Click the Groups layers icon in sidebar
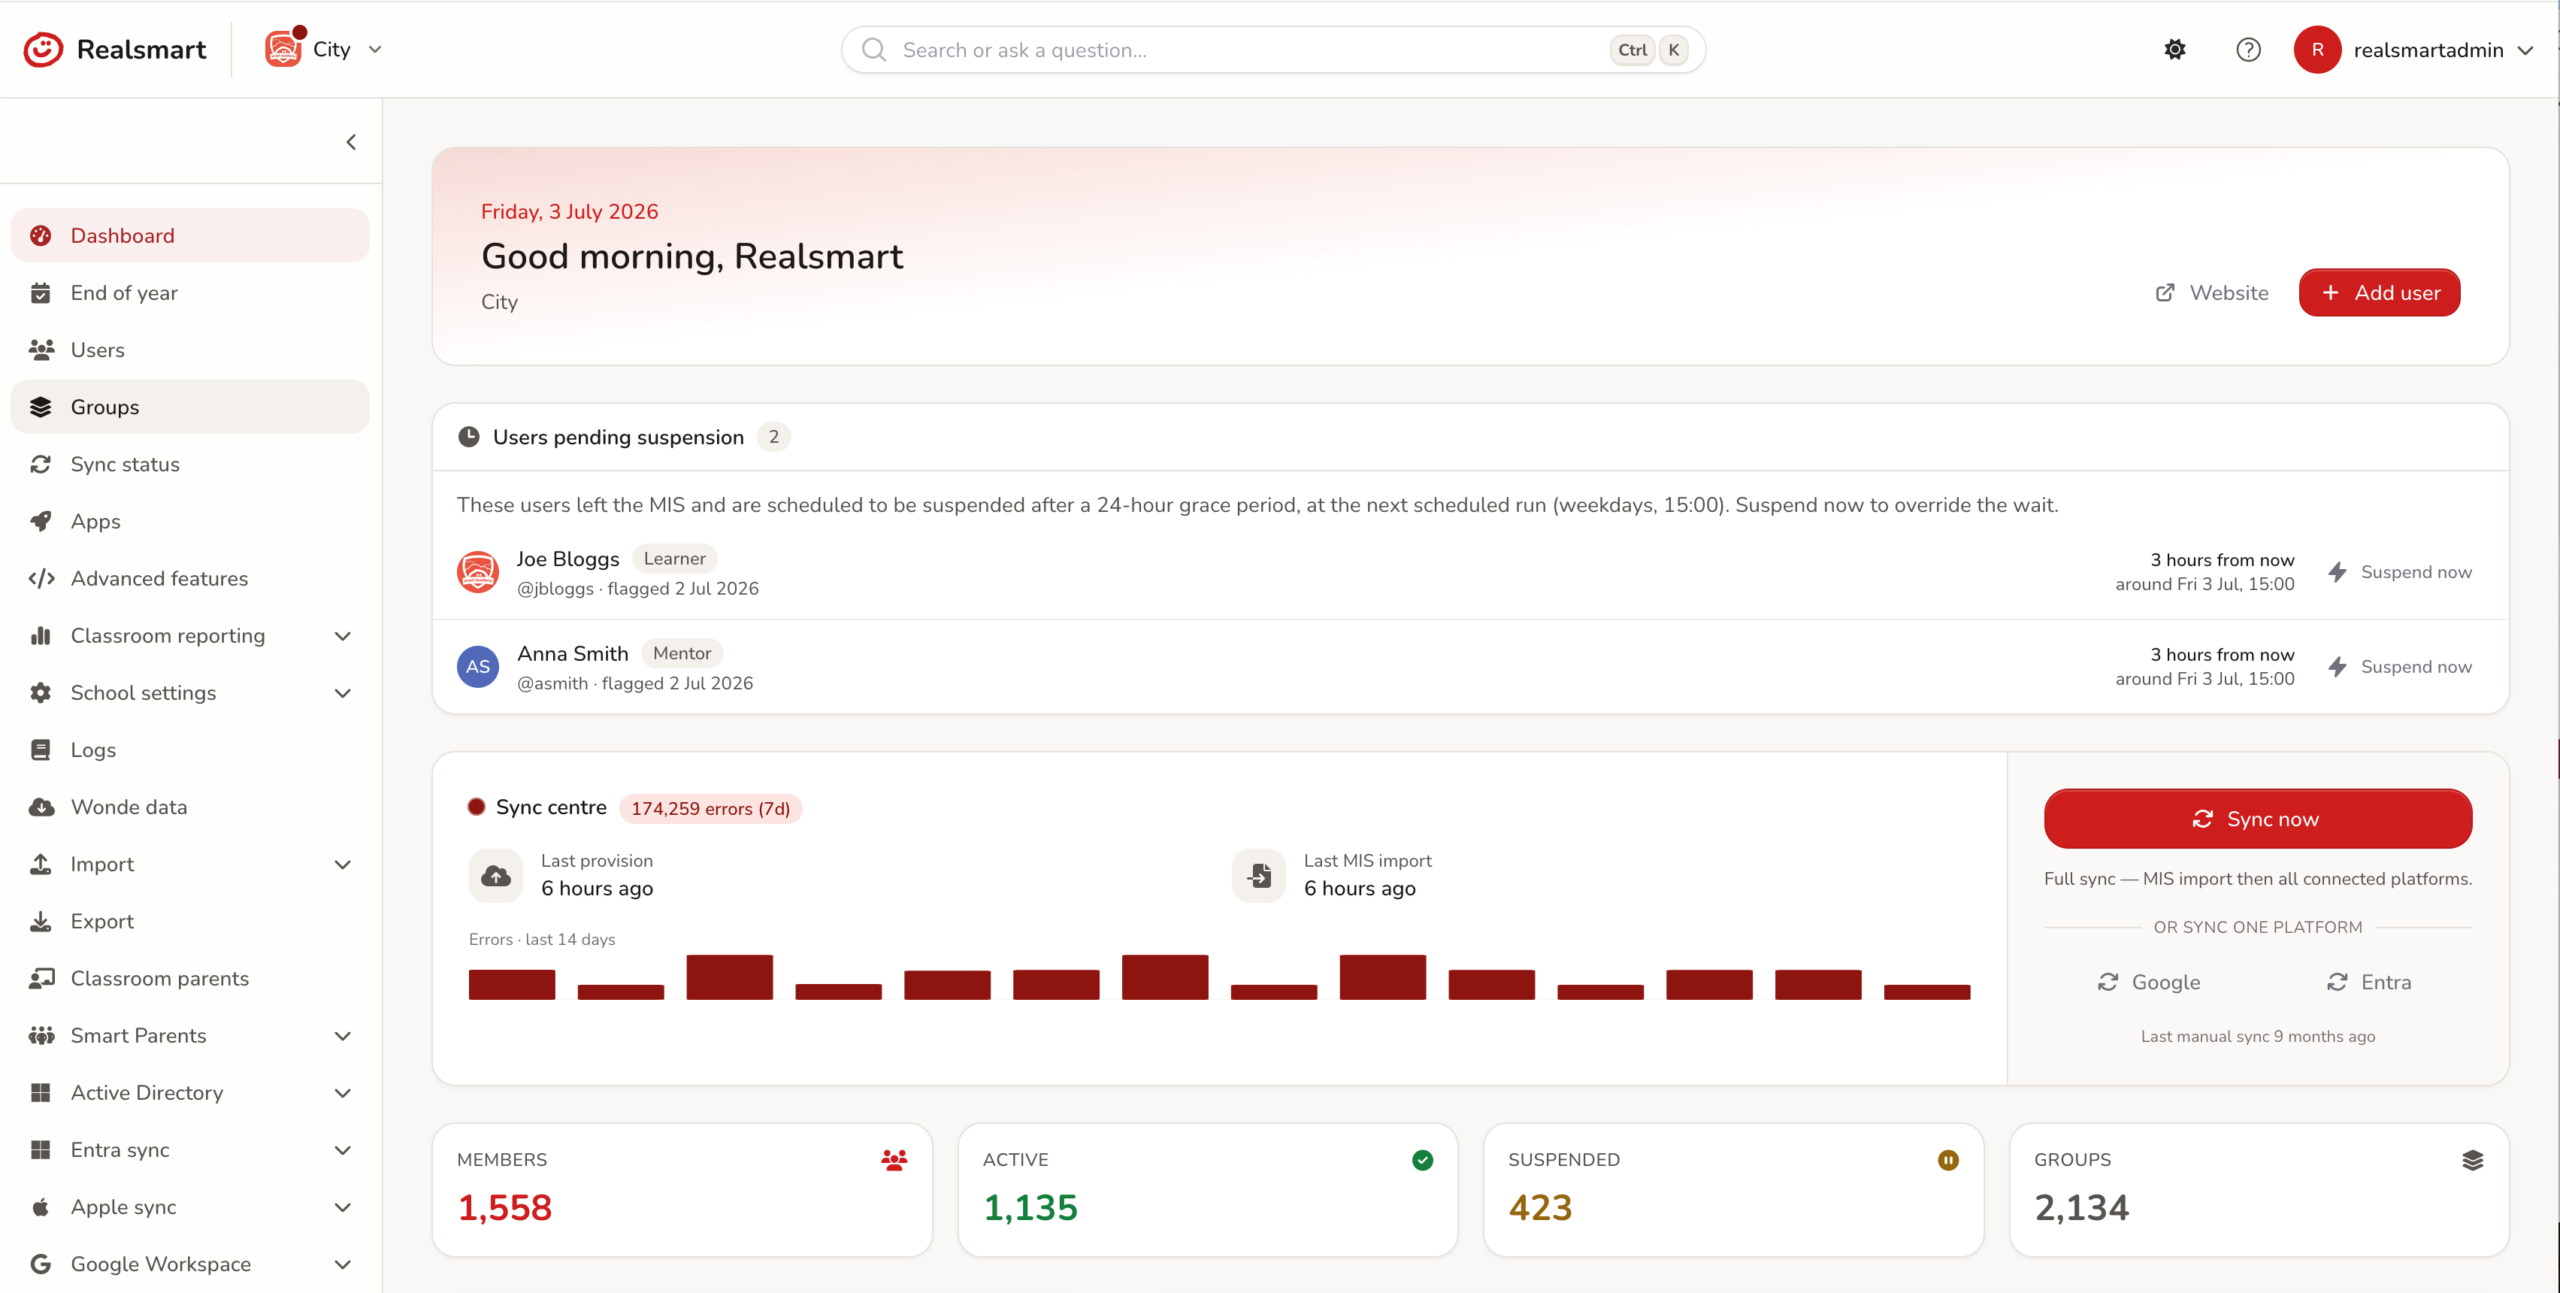The height and width of the screenshot is (1293, 2560). 41,406
